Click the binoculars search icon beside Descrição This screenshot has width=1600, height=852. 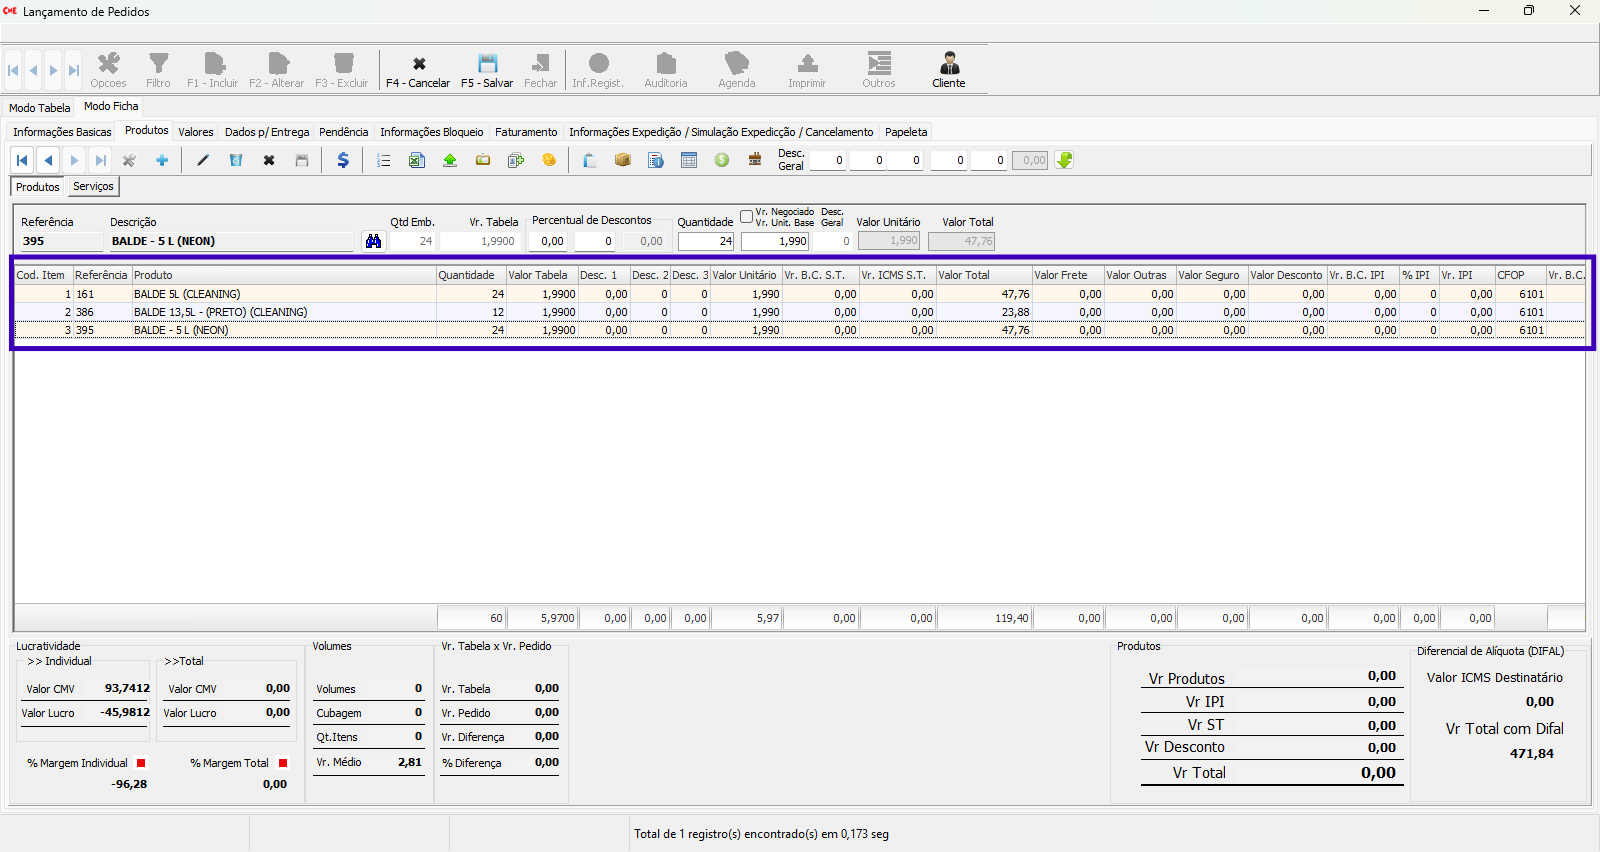pyautogui.click(x=374, y=241)
